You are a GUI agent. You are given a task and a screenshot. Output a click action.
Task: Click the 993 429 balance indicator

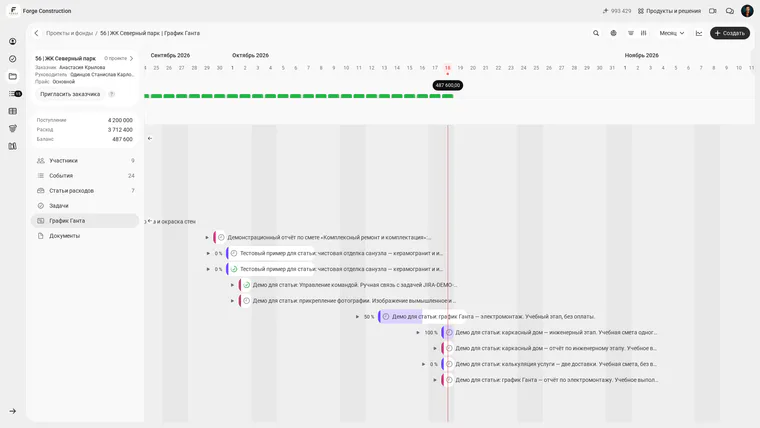(x=617, y=11)
